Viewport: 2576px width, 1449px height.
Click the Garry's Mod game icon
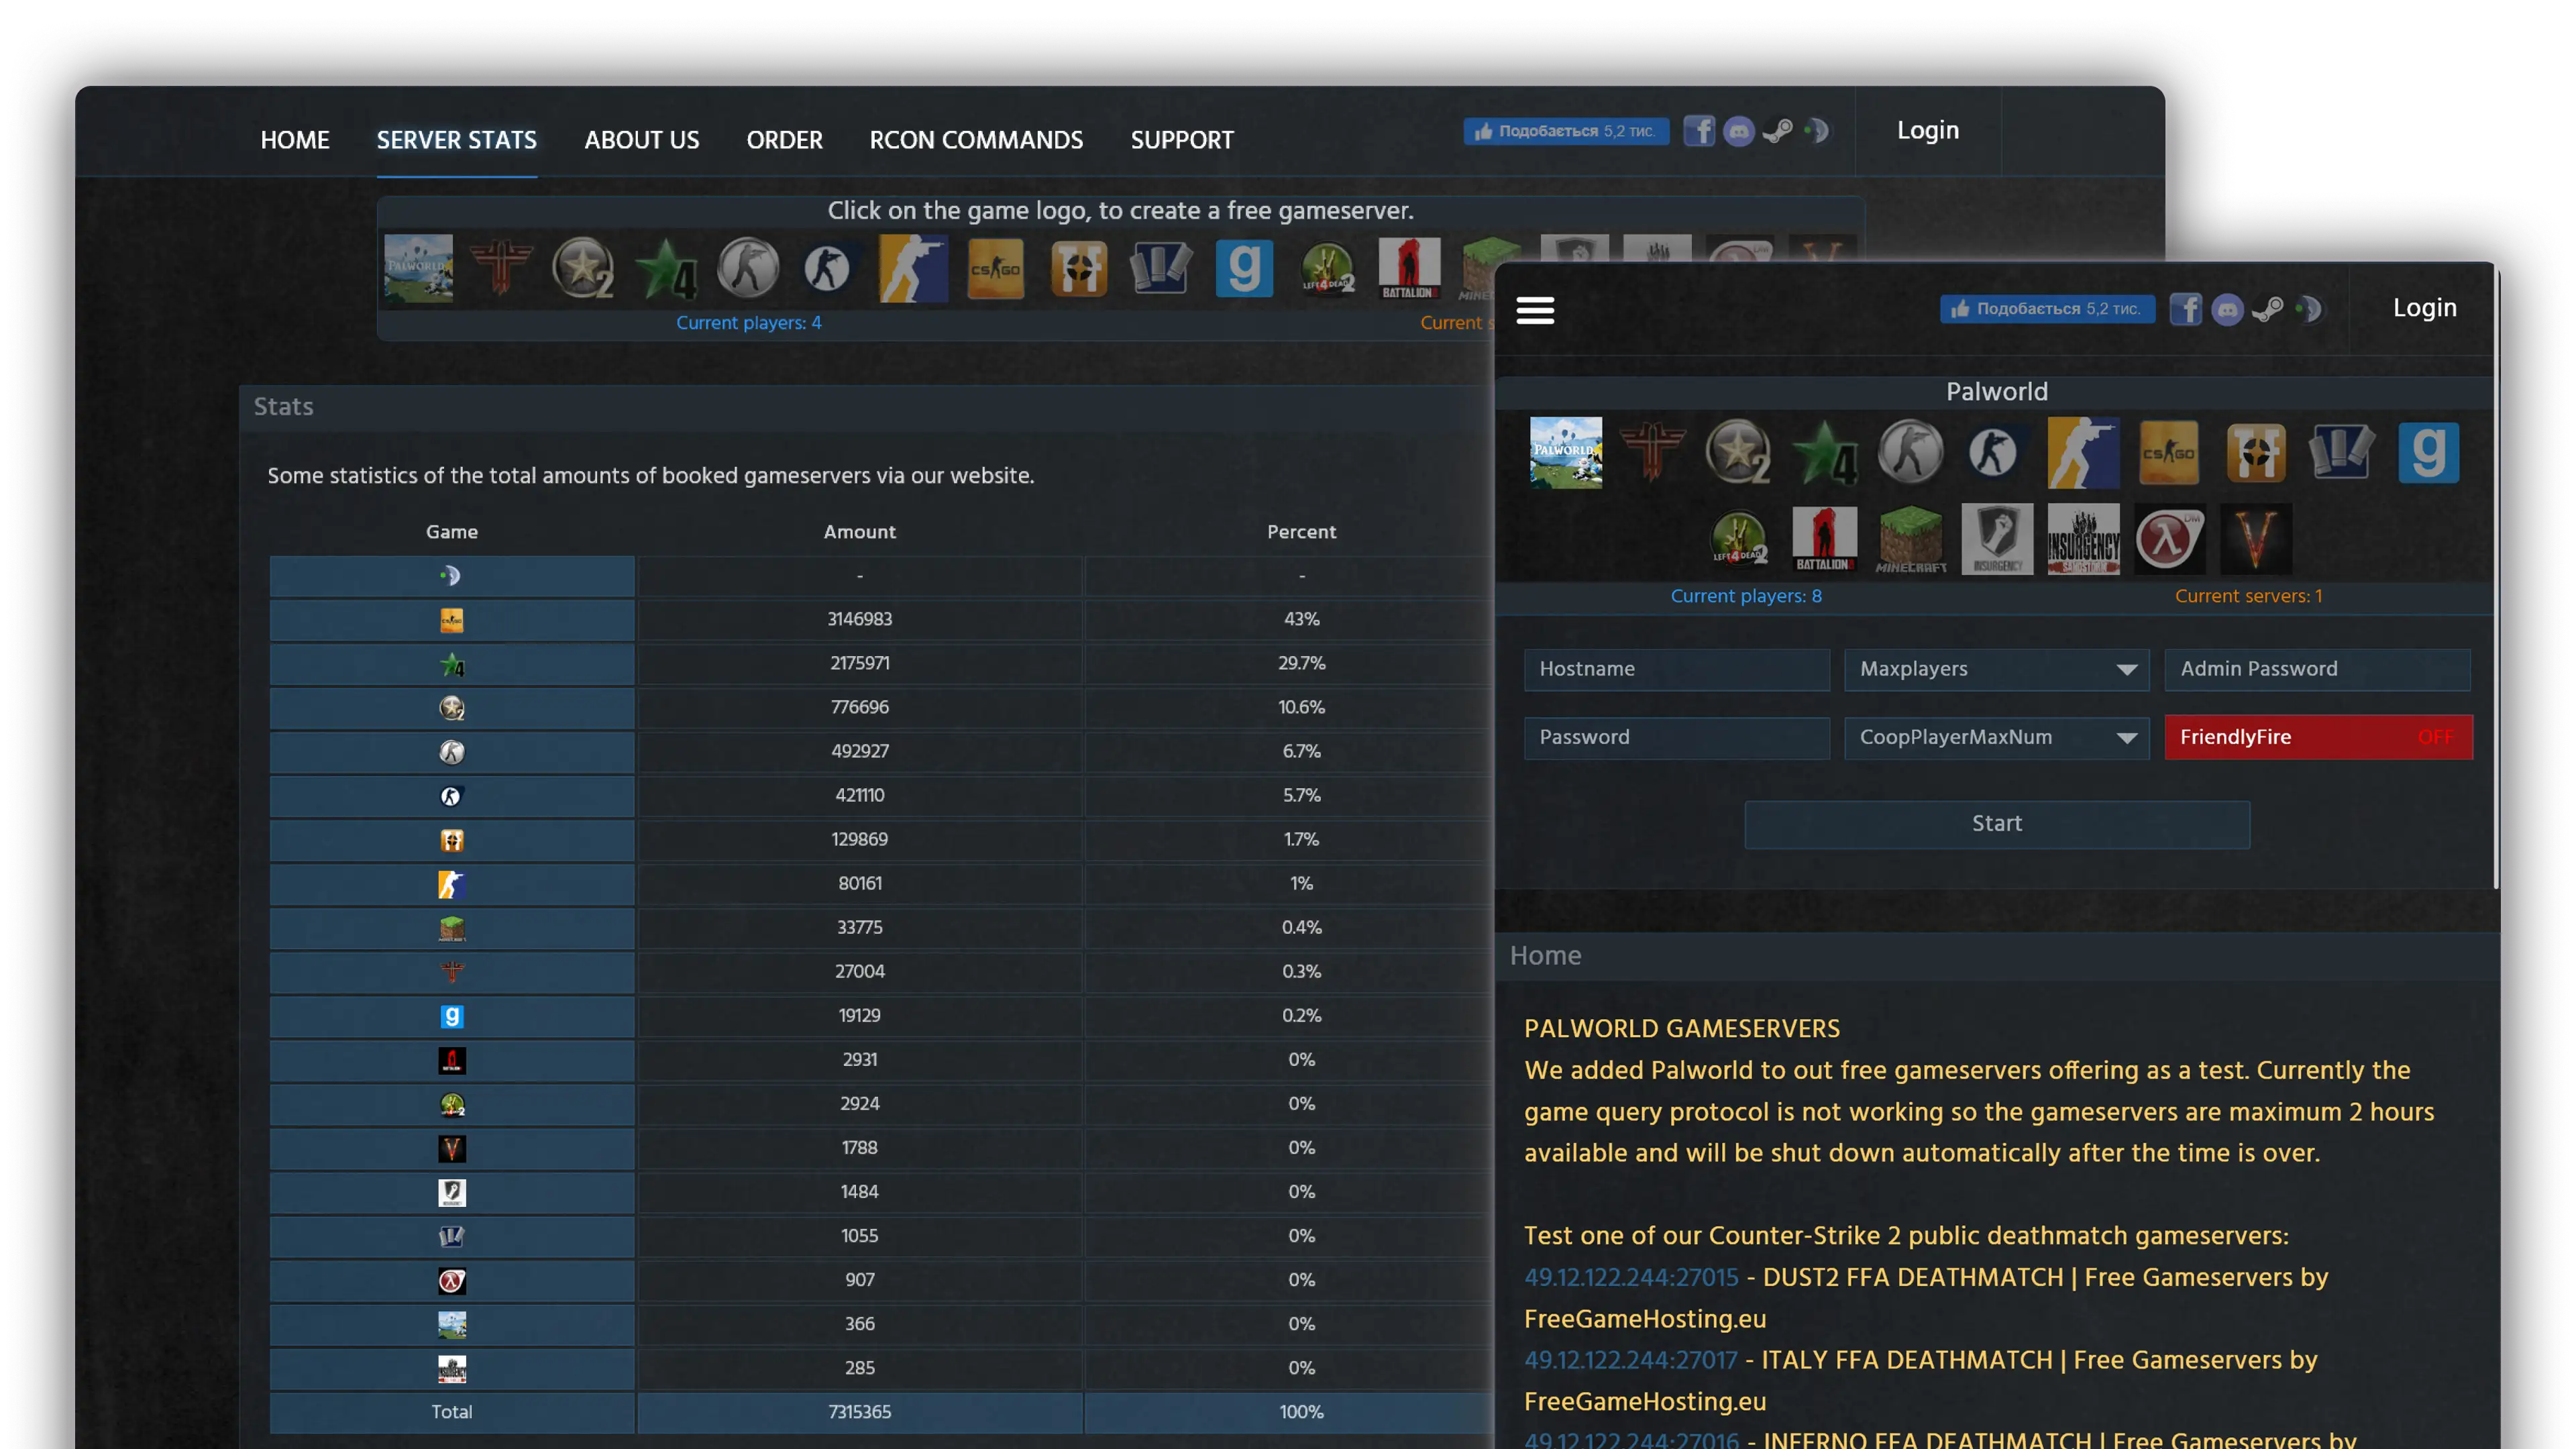click(2430, 453)
